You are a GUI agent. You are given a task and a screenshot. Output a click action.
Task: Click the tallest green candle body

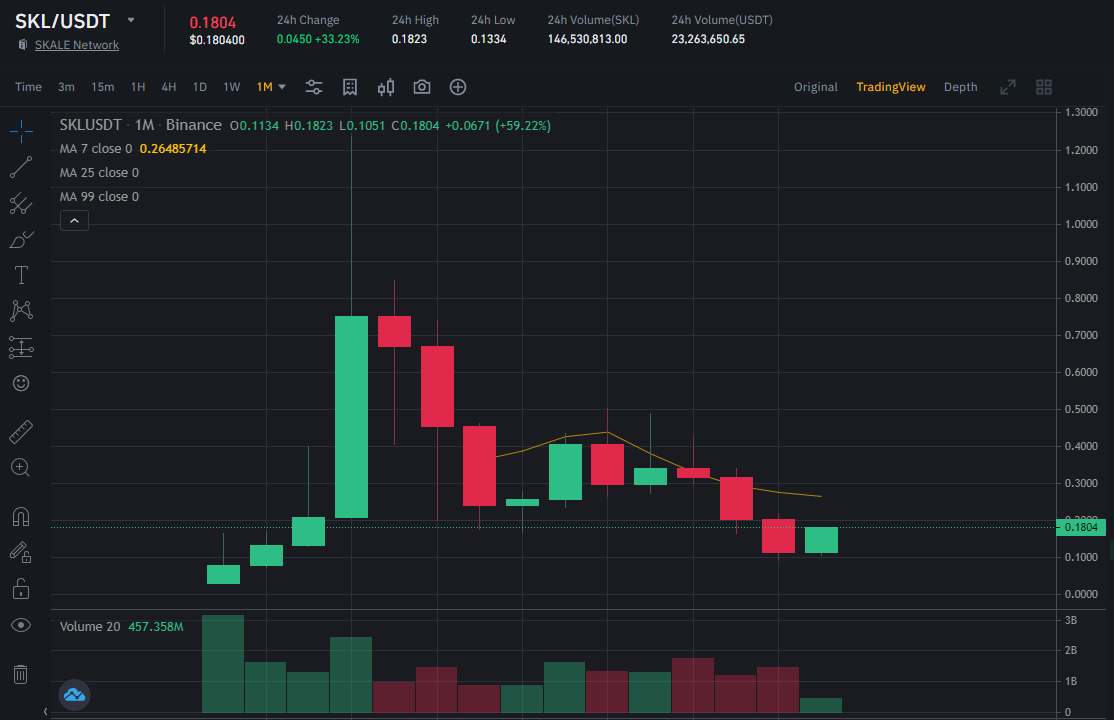(x=352, y=417)
